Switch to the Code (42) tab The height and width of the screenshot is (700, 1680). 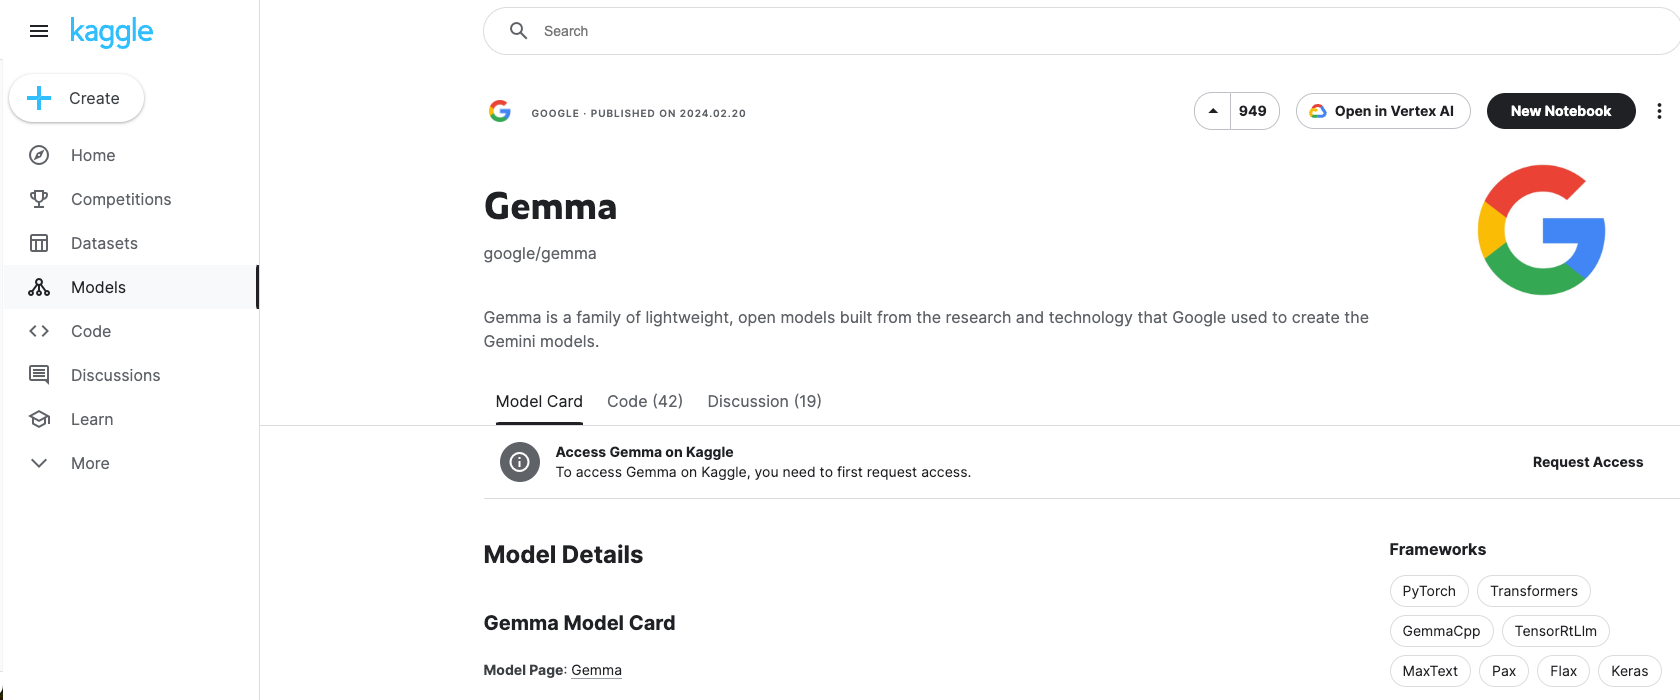click(x=644, y=401)
